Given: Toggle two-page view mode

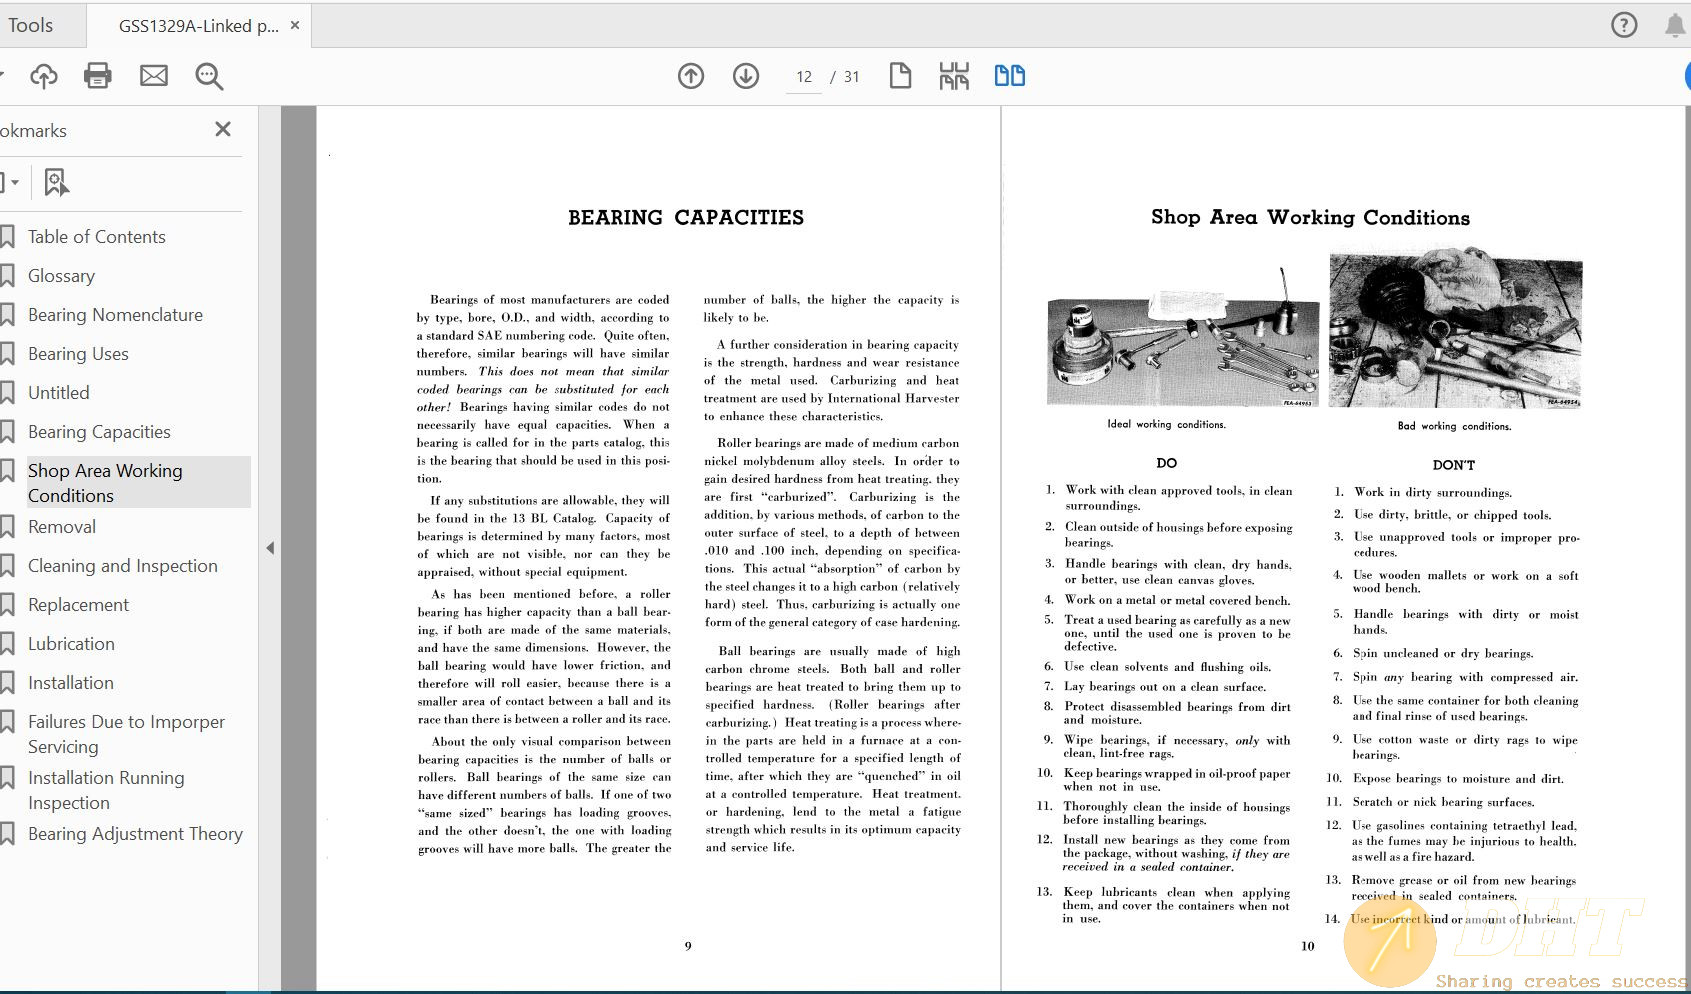Looking at the screenshot, I should (1010, 76).
